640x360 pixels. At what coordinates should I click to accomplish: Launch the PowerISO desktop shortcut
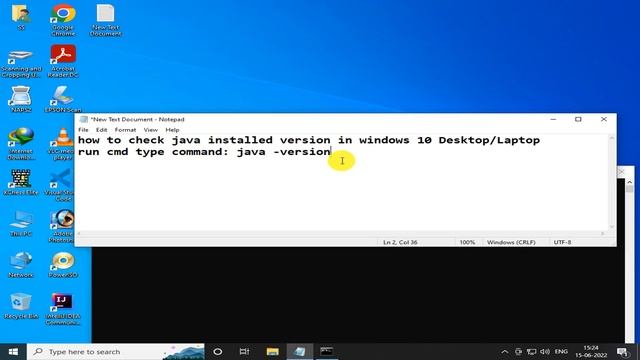pyautogui.click(x=63, y=264)
